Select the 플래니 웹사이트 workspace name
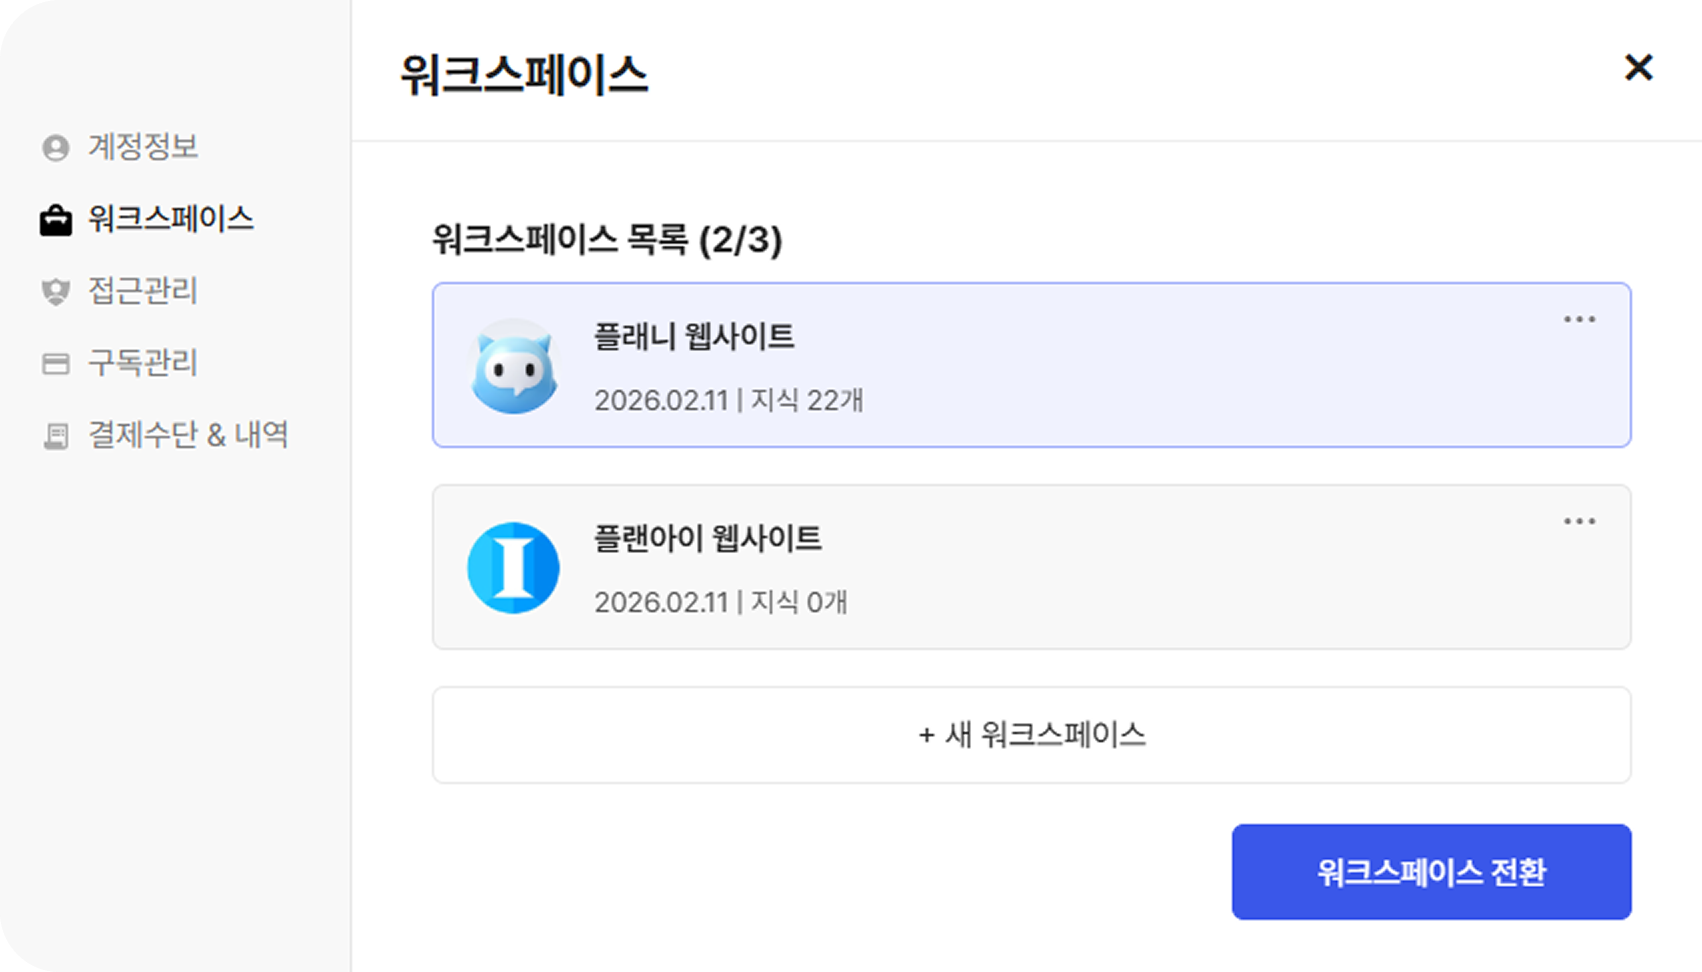Screen dimensions: 1702x972 click(x=694, y=337)
